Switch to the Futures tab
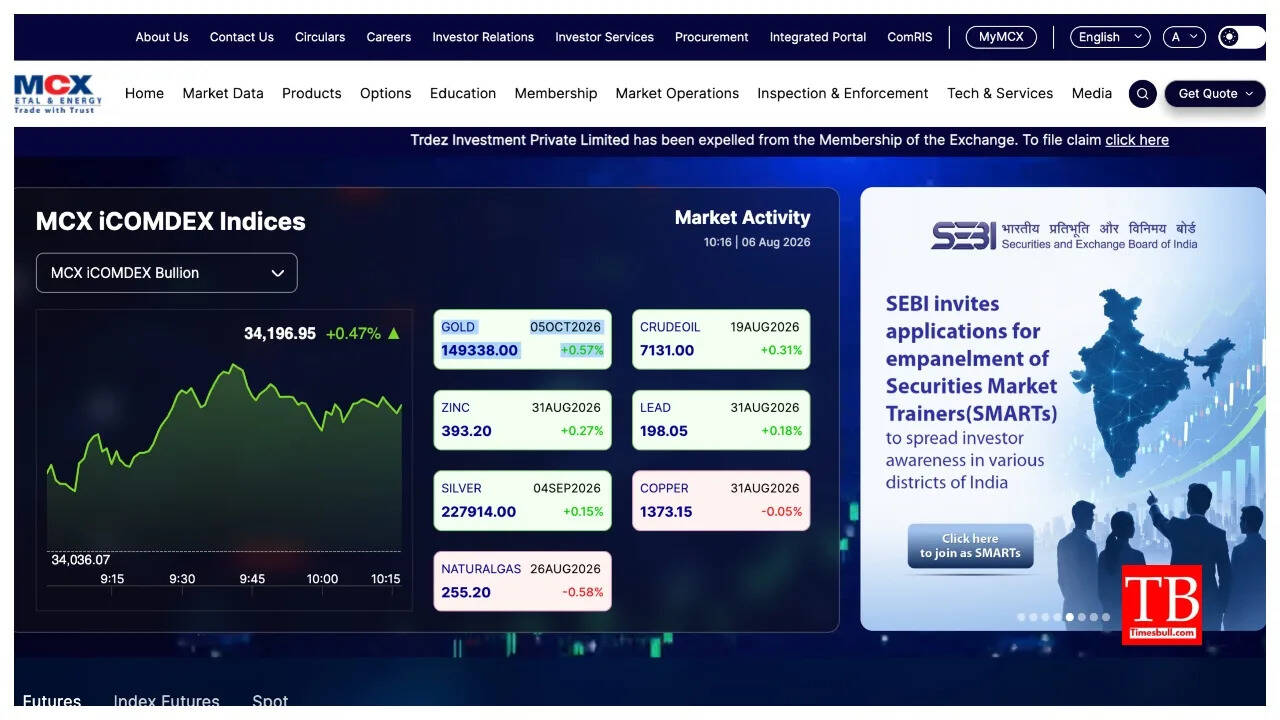This screenshot has height=720, width=1280. coord(52,701)
